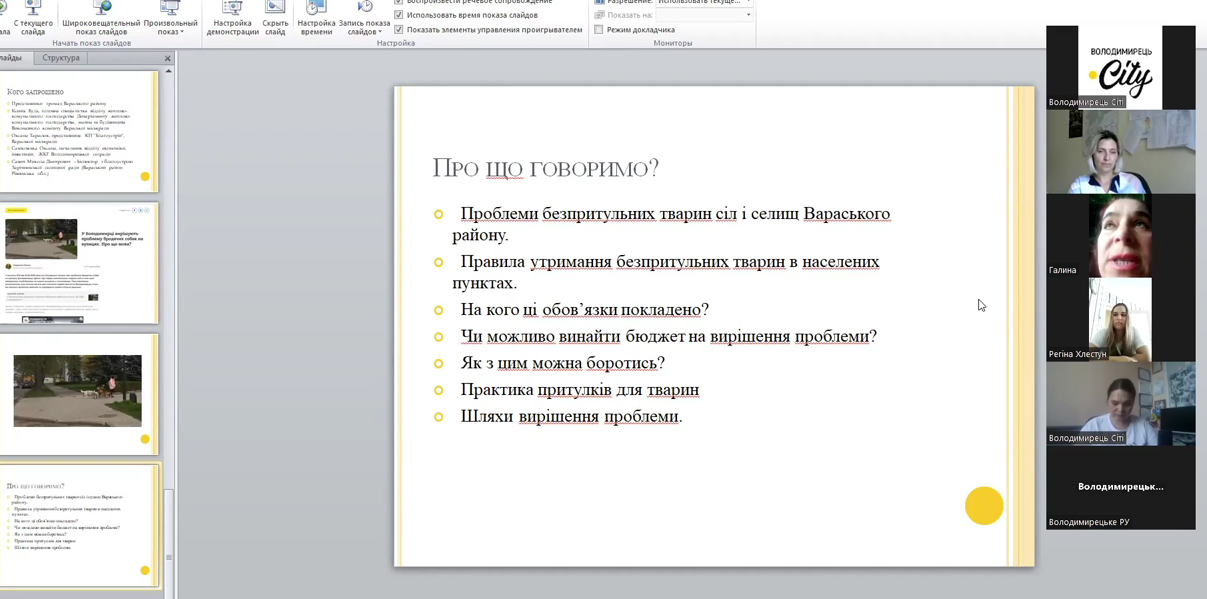Image resolution: width=1207 pixels, height=599 pixels.
Task: Toggle 'Использовать время показа слайдов' checkbox
Action: coord(399,15)
